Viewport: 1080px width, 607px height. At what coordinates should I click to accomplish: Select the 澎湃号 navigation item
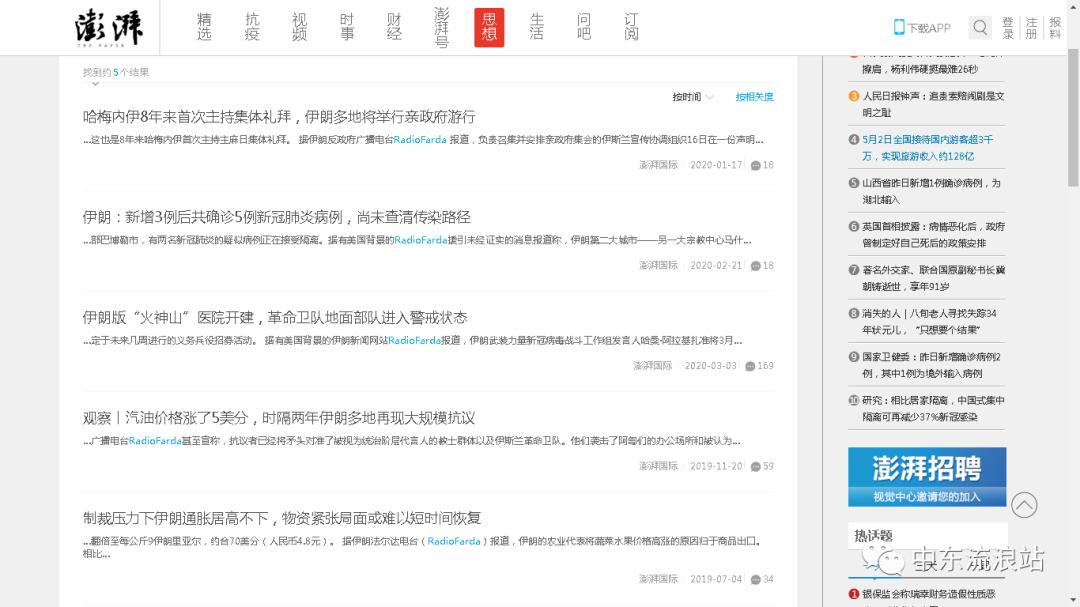click(442, 27)
